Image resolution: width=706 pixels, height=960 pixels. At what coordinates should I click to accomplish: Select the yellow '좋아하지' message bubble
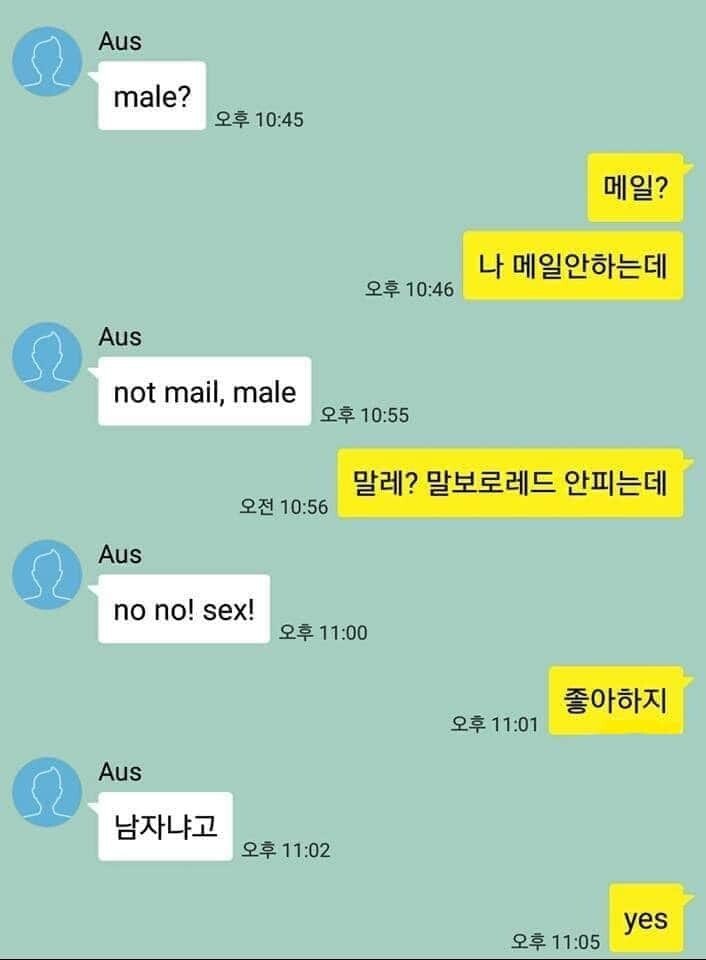point(616,700)
